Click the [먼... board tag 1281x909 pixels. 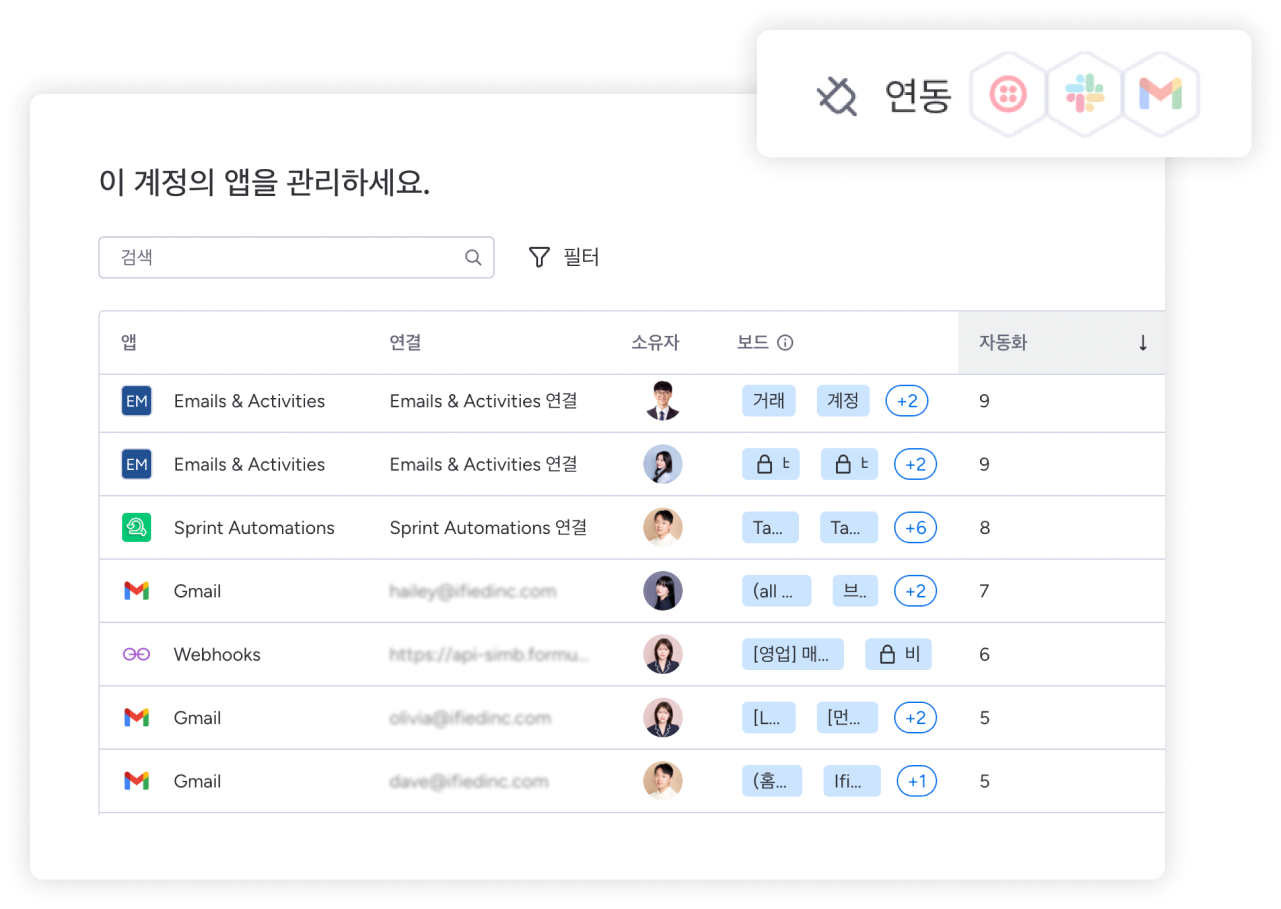pos(847,718)
